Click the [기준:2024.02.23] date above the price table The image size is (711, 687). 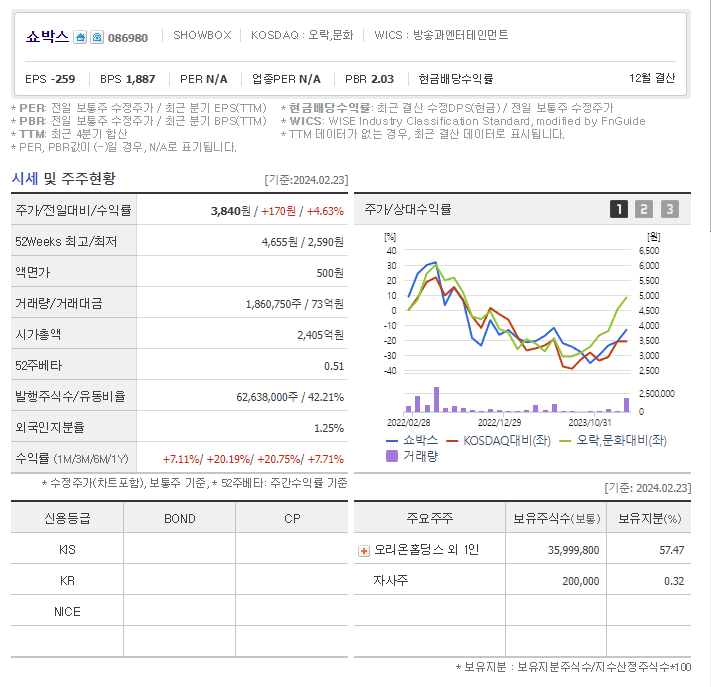306,180
